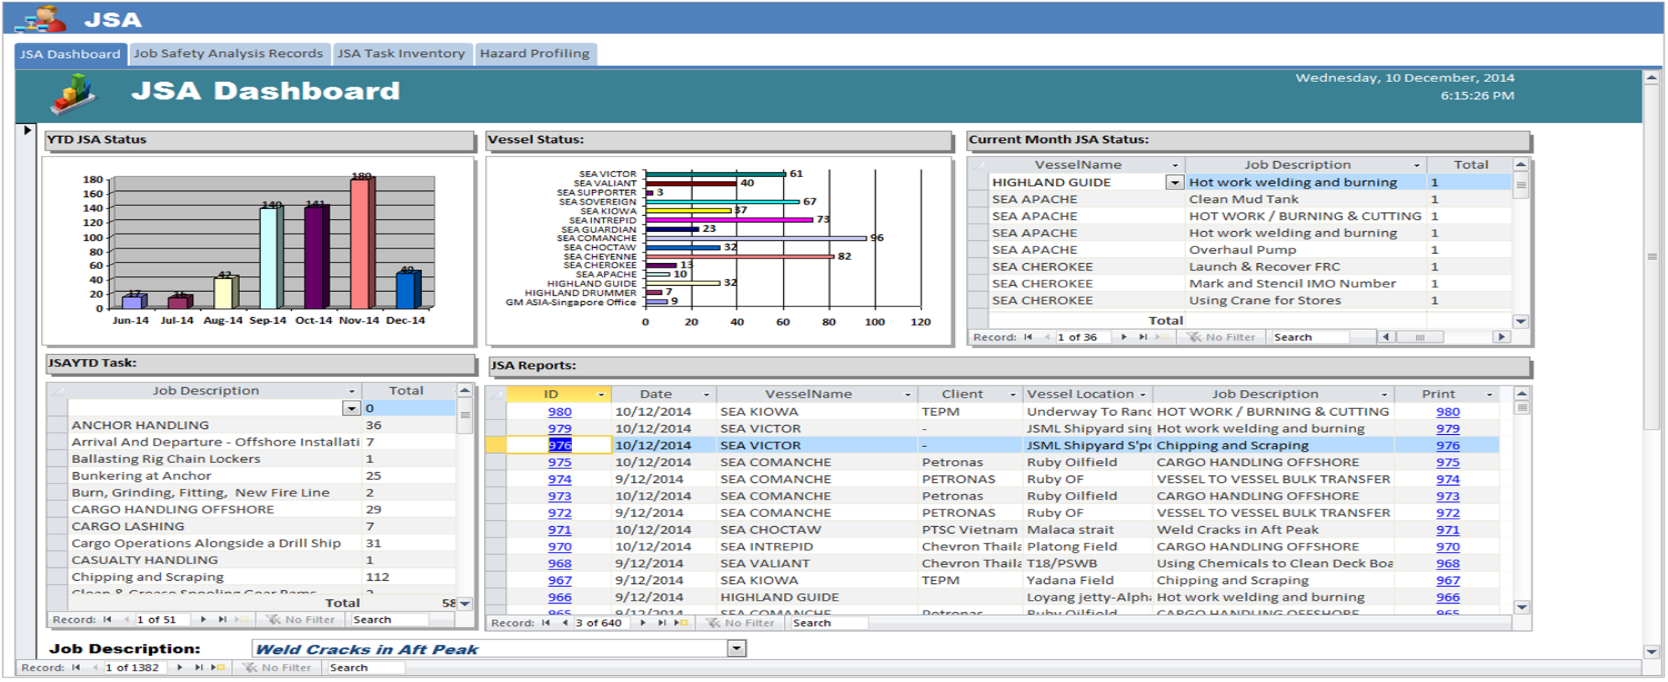Open the Hazard Profiling tab
This screenshot has height=682, width=1668.
coord(534,54)
